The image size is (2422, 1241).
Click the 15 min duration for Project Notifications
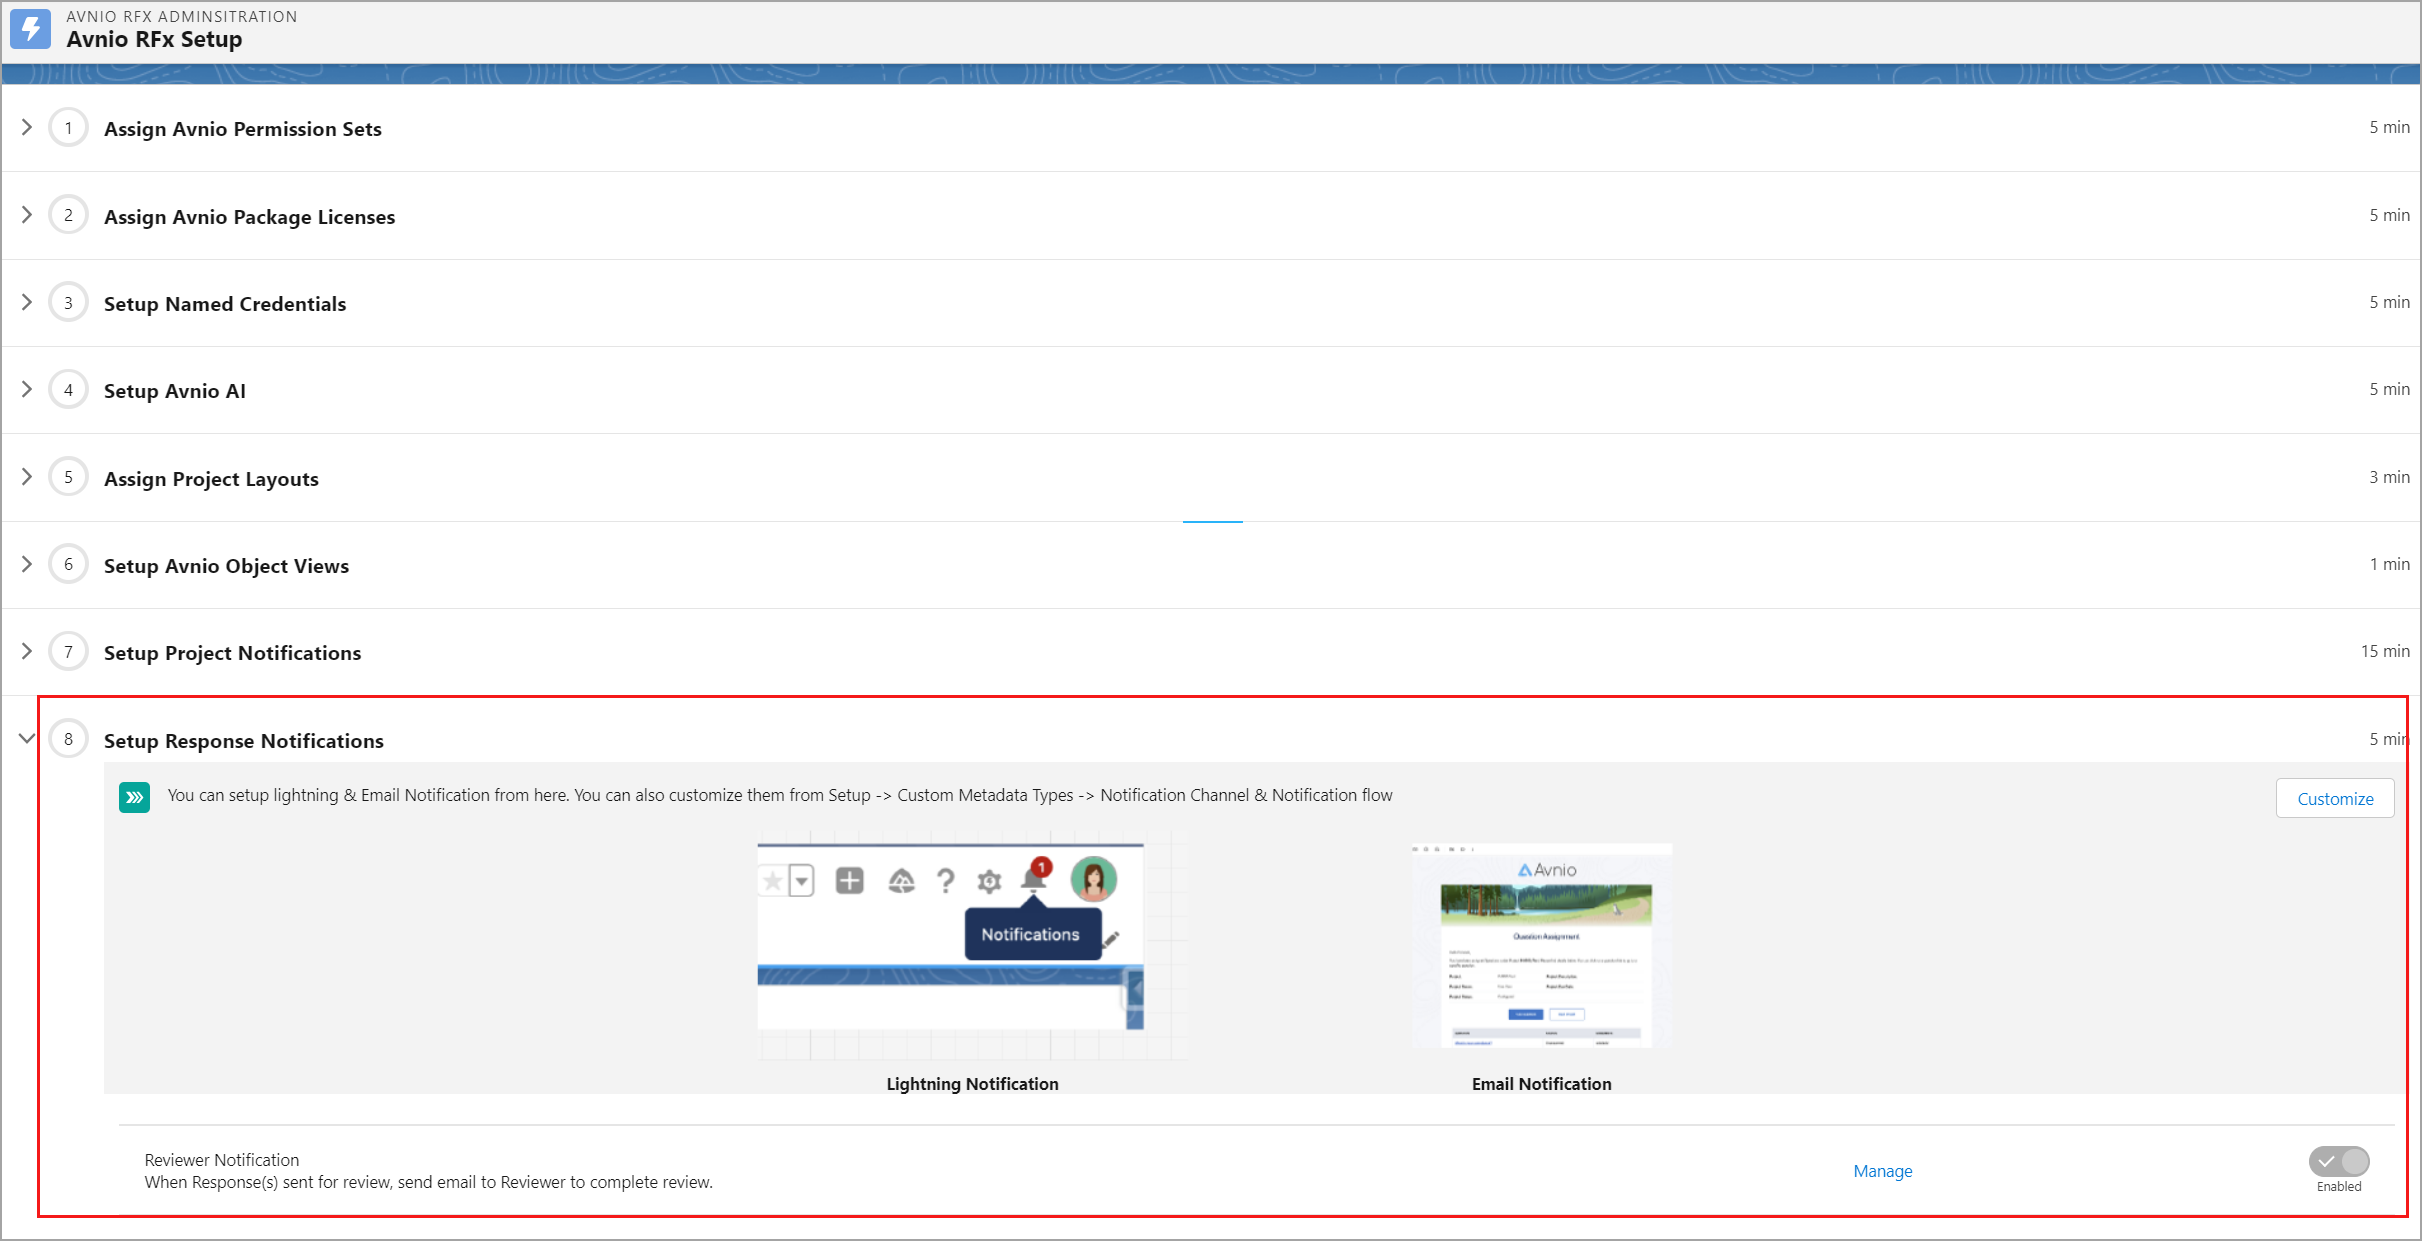click(2385, 651)
